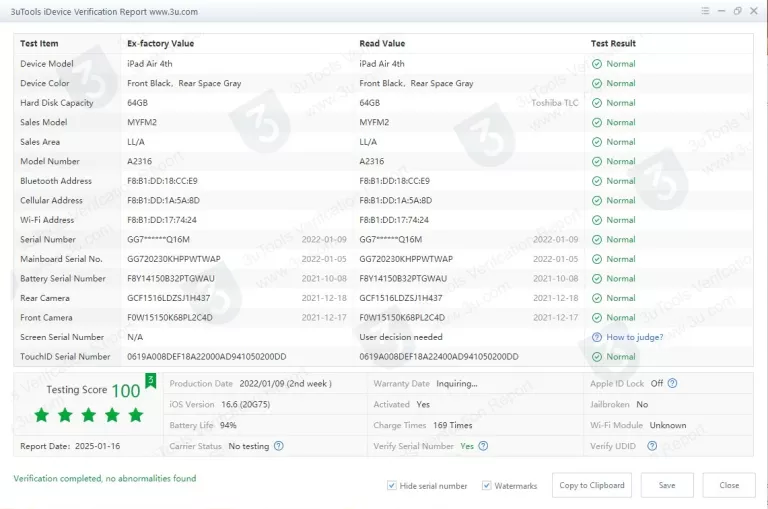768x509 pixels.
Task: Click User decision needed text
Action: tap(401, 337)
